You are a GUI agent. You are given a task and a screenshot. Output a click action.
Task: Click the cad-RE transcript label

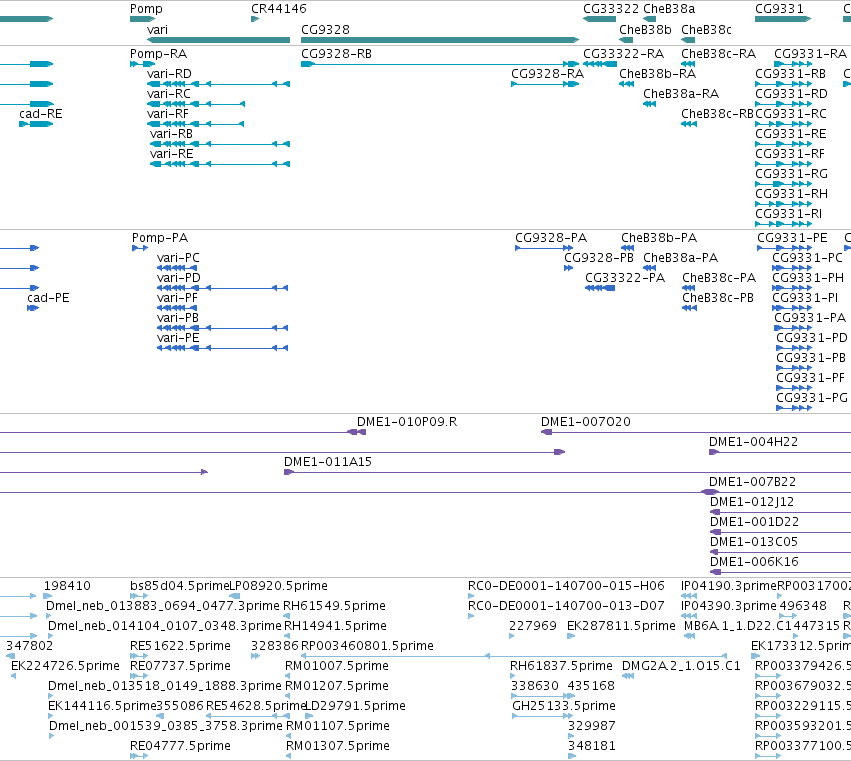41,114
